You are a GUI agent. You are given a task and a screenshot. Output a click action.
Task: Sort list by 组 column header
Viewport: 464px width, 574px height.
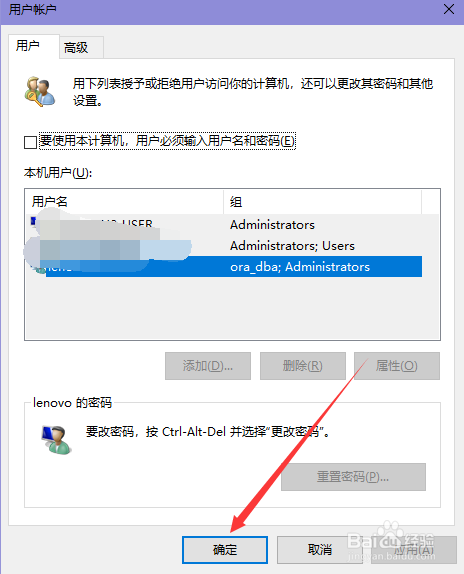[x=322, y=202]
